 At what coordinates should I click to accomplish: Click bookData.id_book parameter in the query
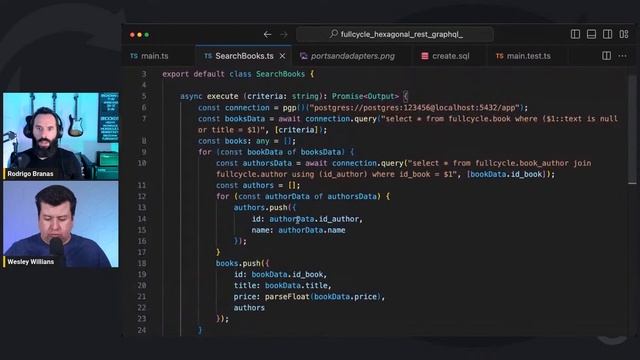(507, 174)
